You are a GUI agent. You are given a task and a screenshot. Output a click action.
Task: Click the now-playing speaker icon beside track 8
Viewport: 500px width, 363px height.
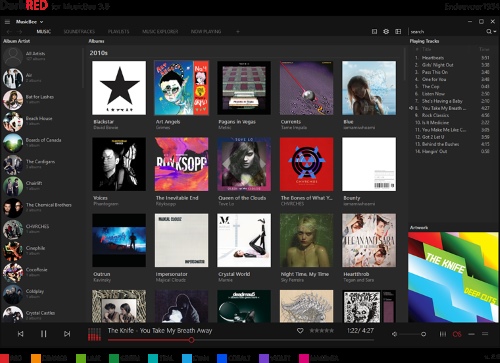pos(411,108)
